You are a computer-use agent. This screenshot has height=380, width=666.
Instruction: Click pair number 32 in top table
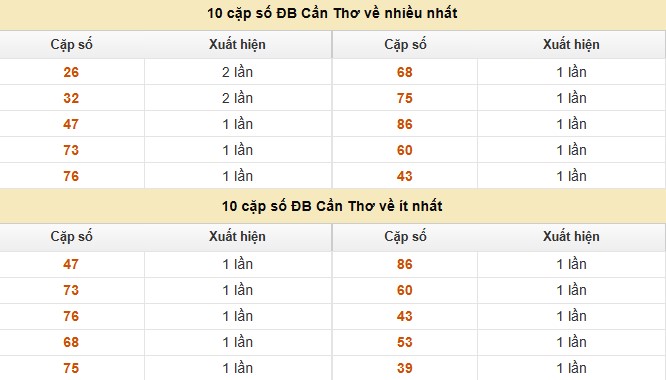click(71, 98)
